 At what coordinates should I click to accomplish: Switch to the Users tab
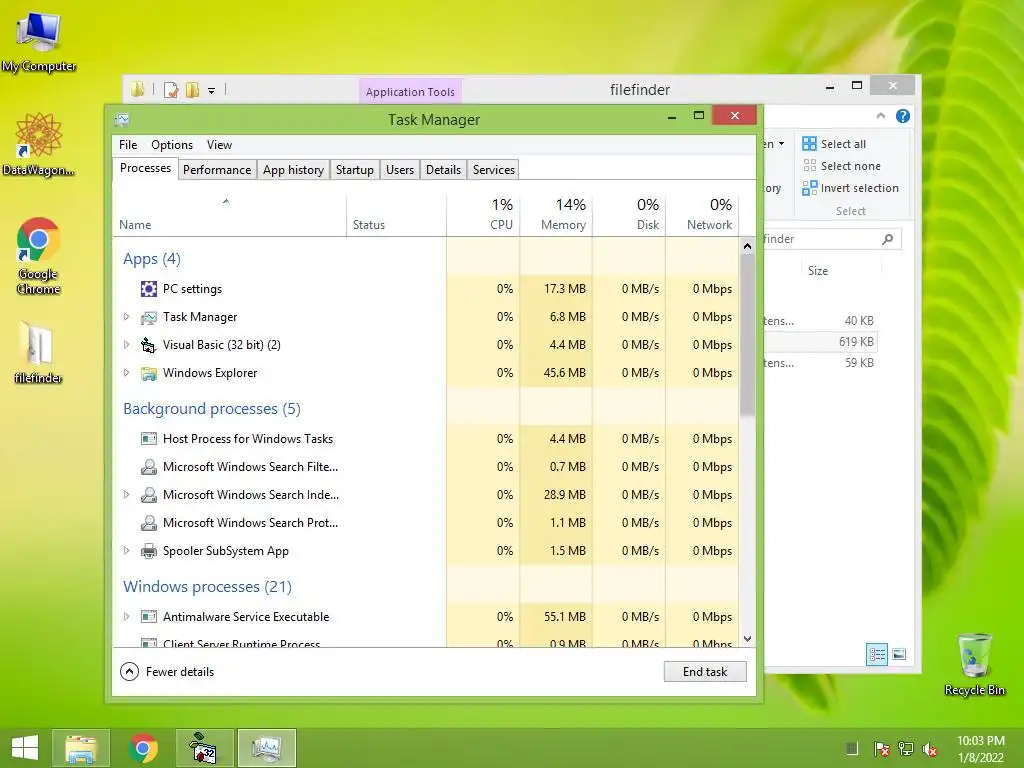[x=400, y=170]
